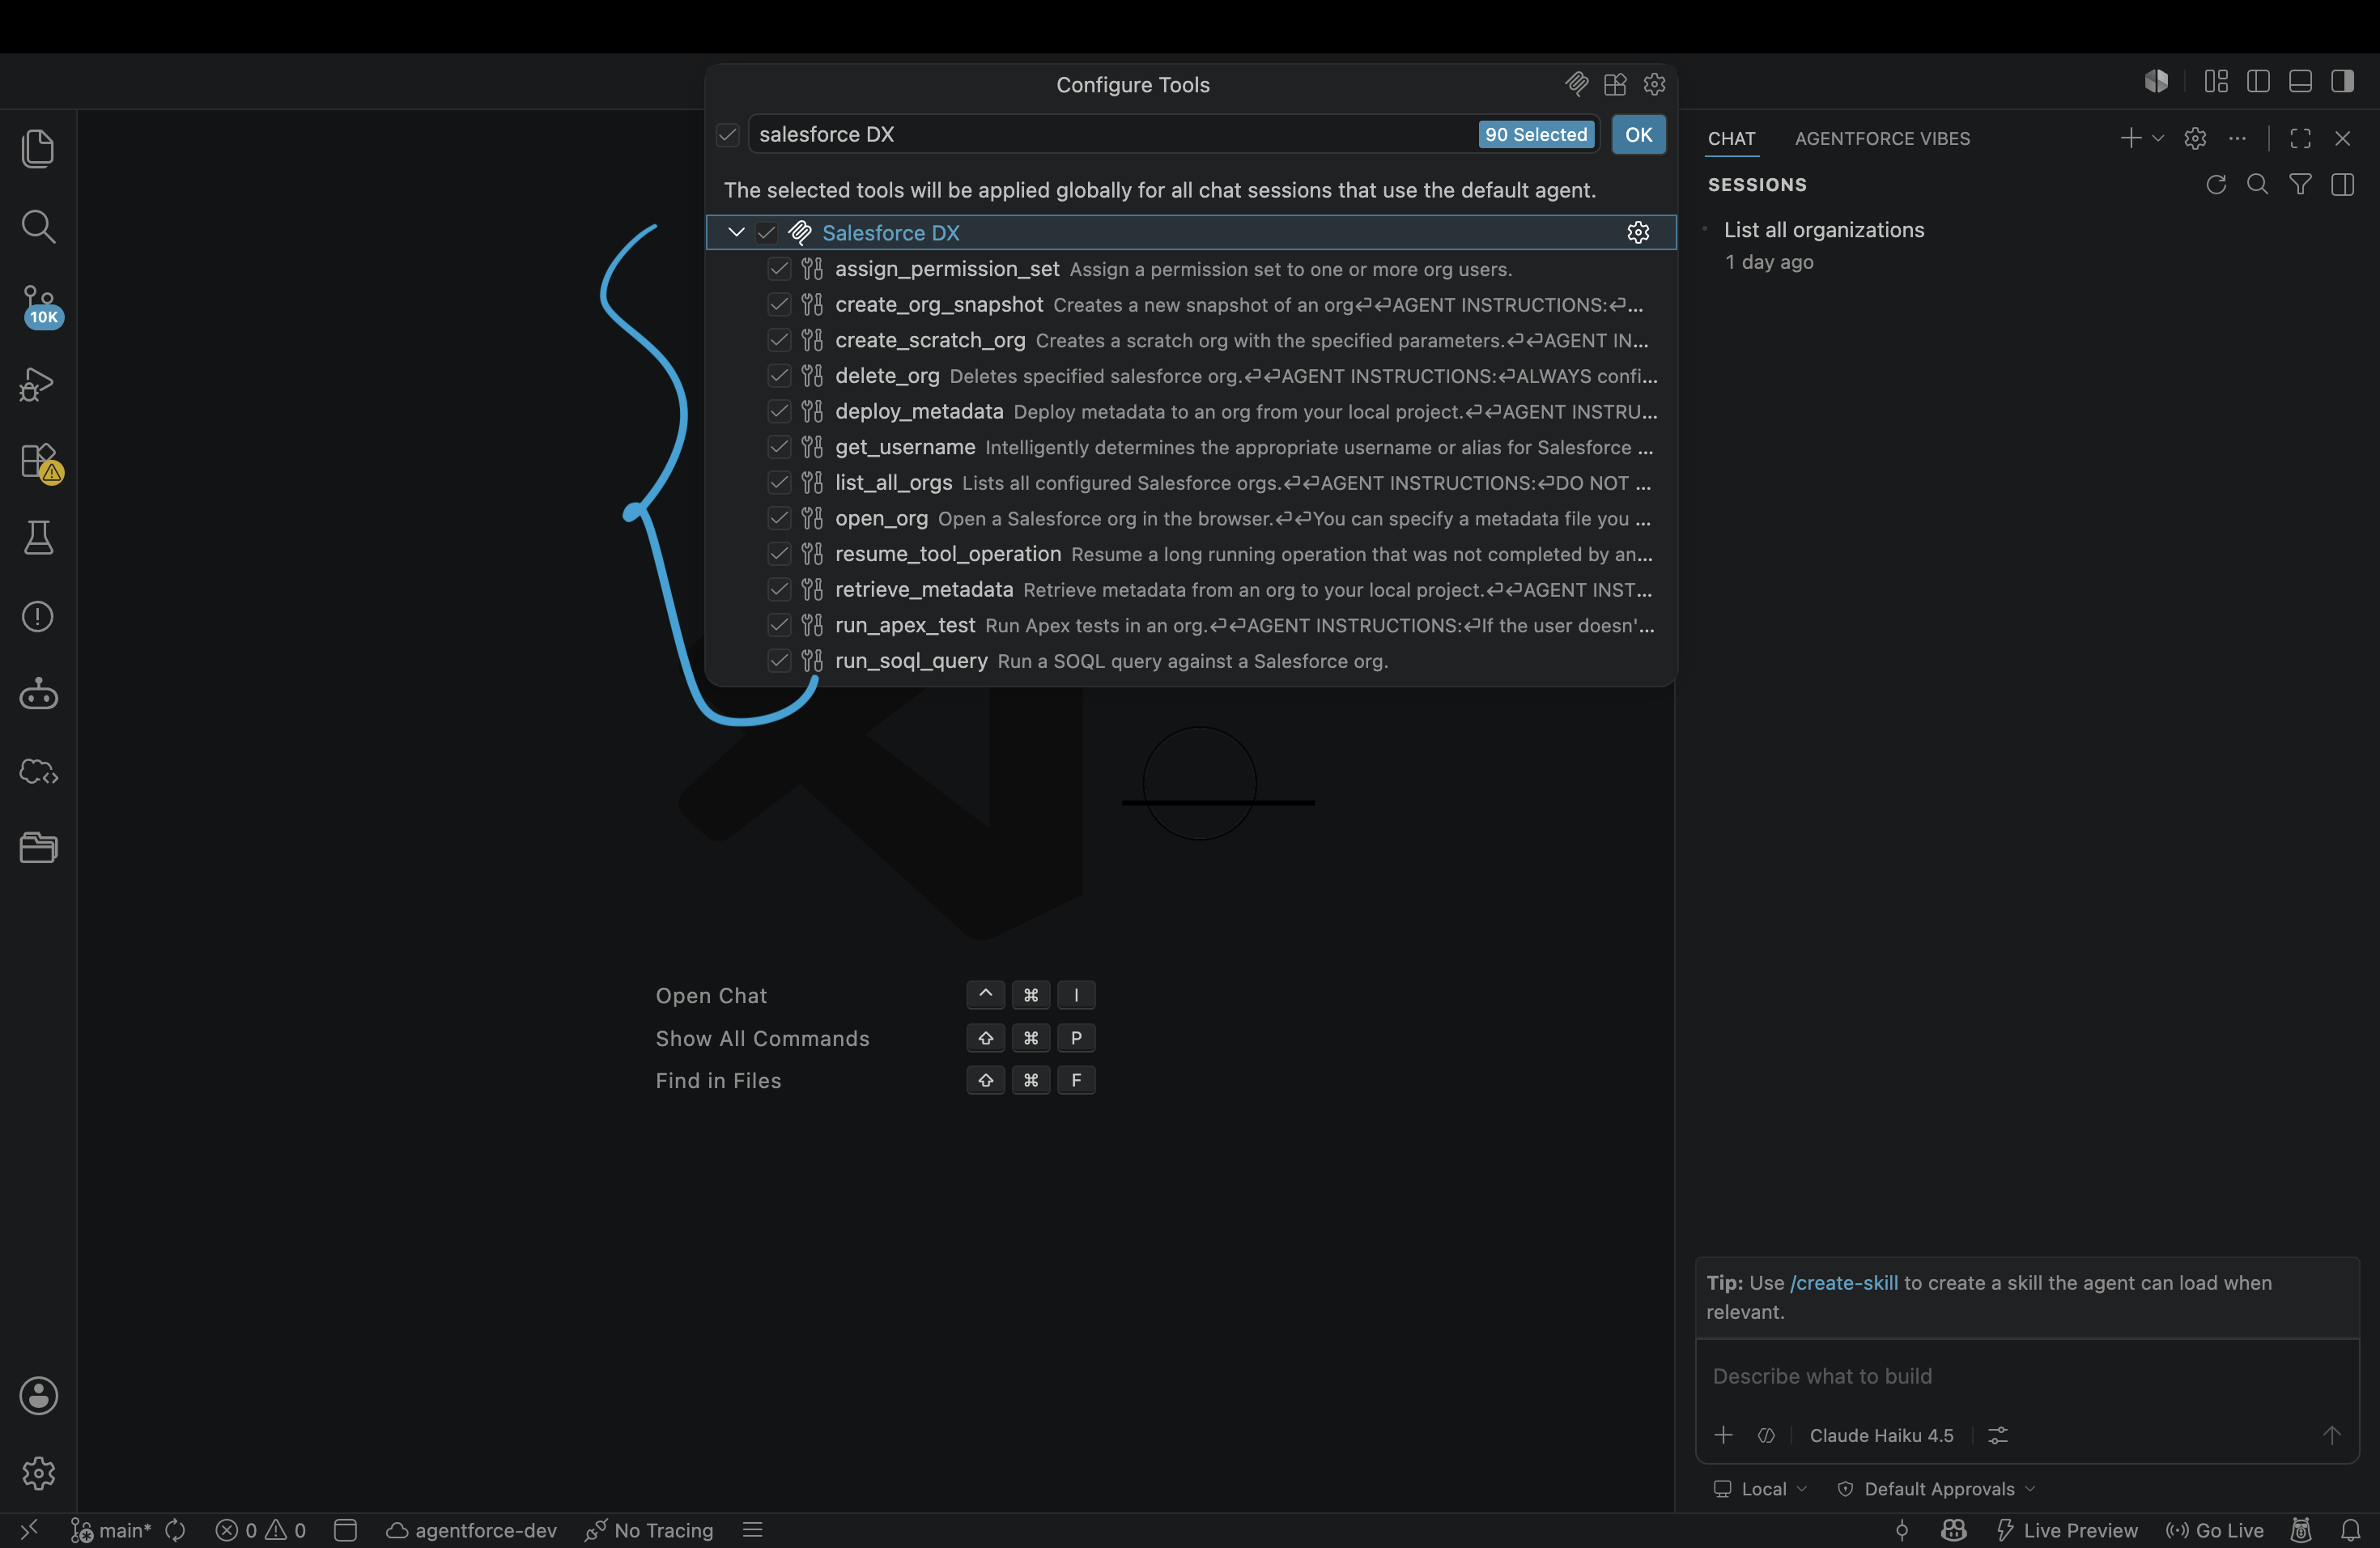Click Live Preview in status bar
The image size is (2380, 1548).
point(2067,1530)
